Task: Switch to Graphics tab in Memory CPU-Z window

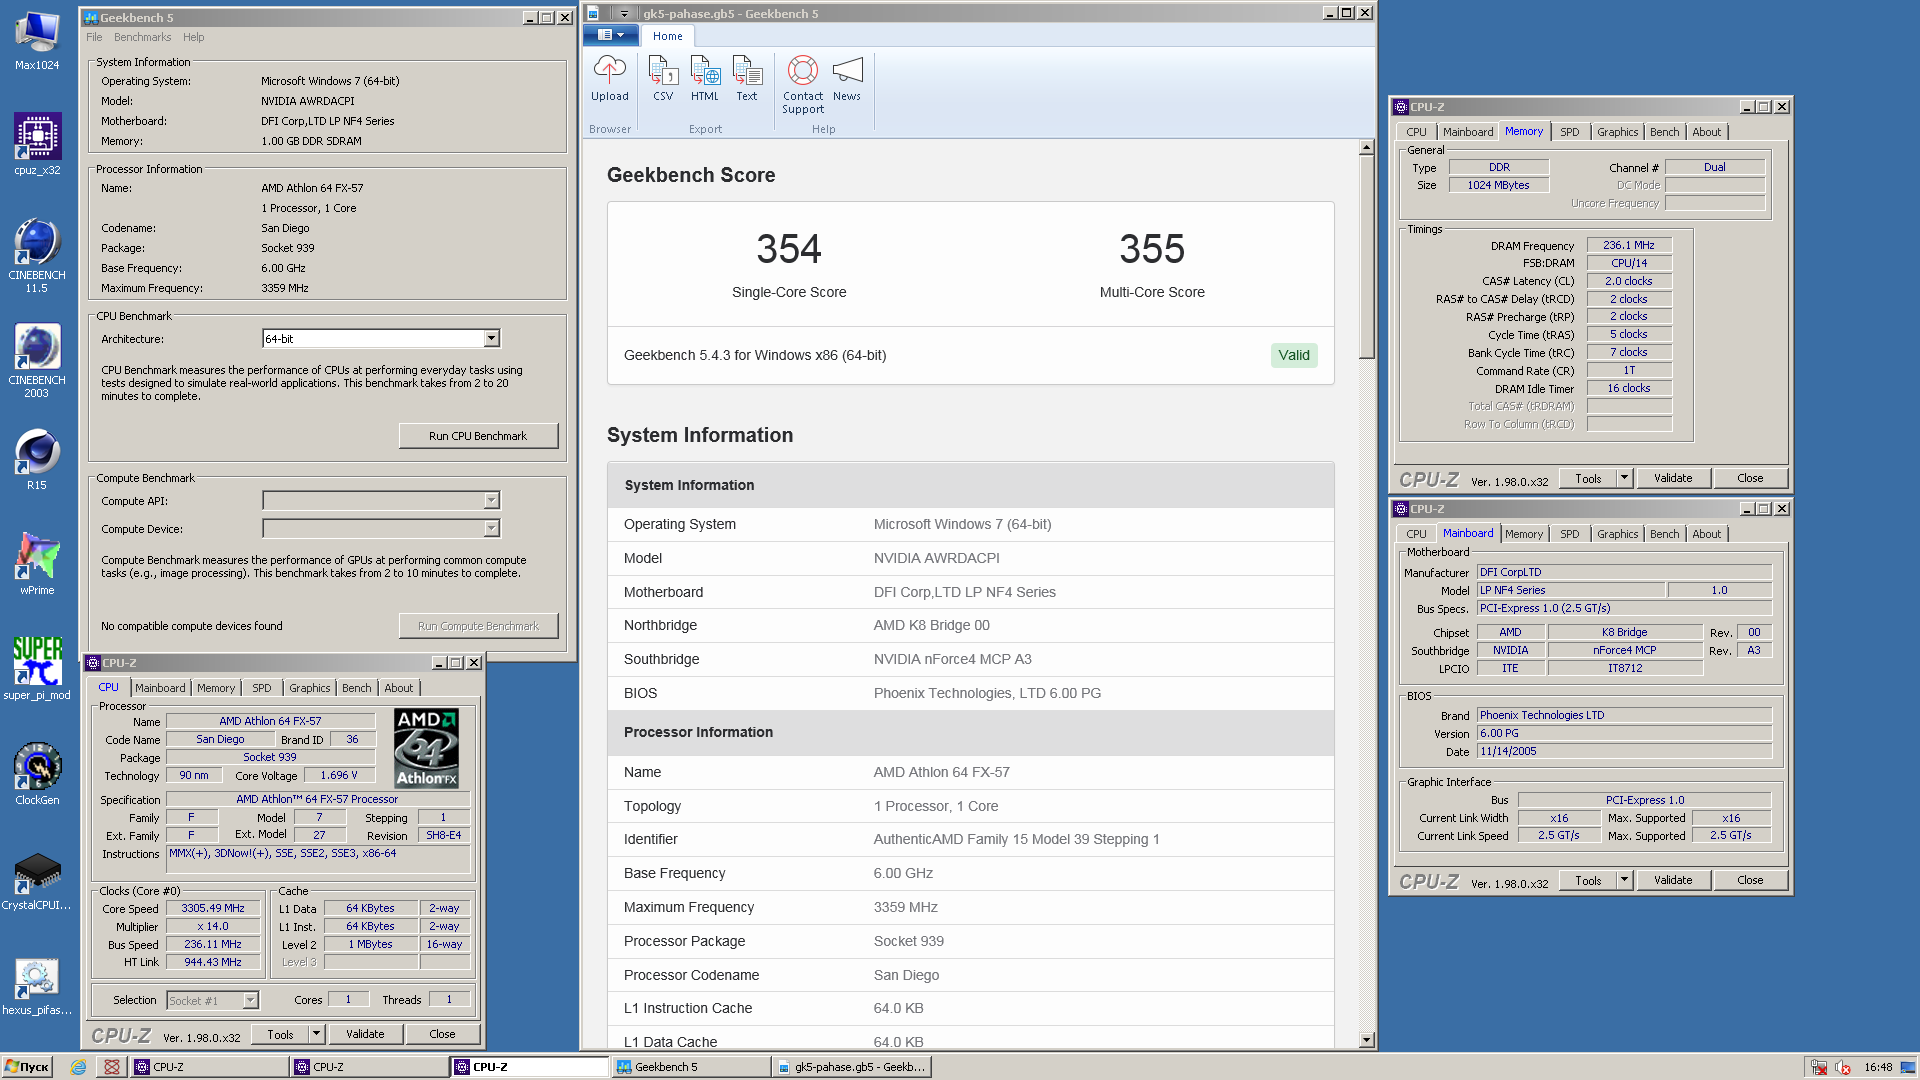Action: click(1617, 132)
